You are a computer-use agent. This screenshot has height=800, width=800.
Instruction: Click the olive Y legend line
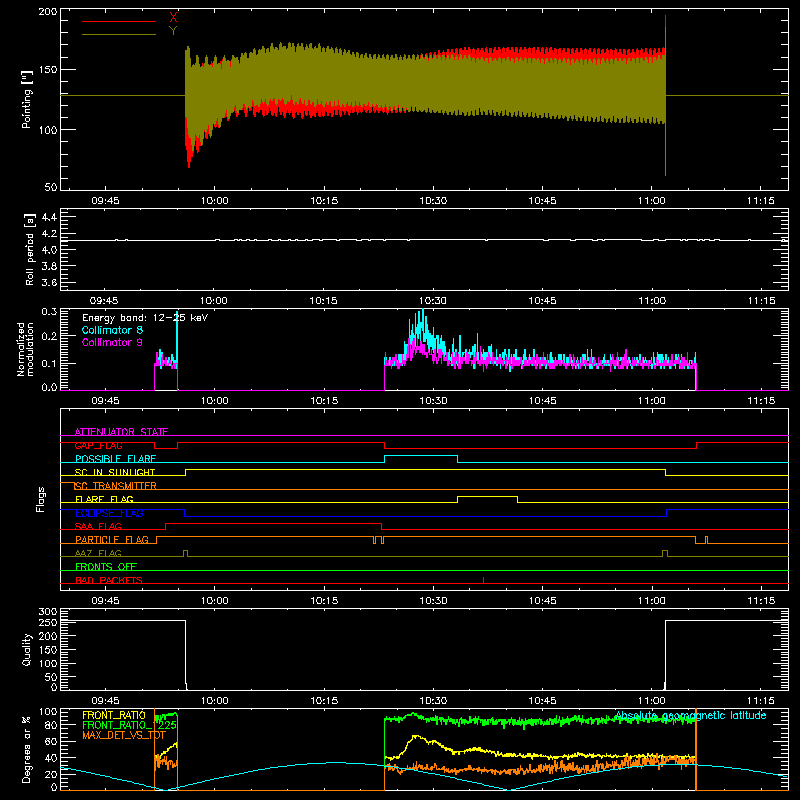119,34
